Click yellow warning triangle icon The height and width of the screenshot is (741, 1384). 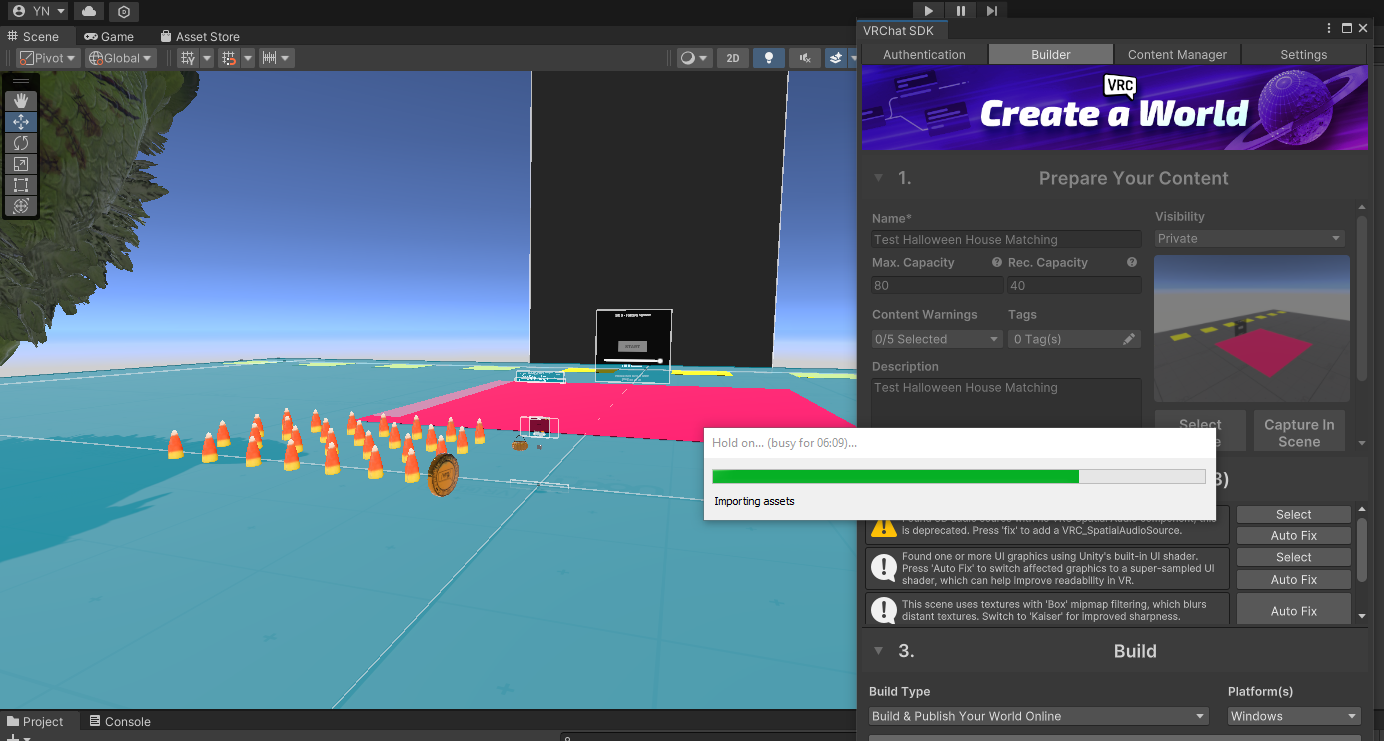click(x=883, y=526)
